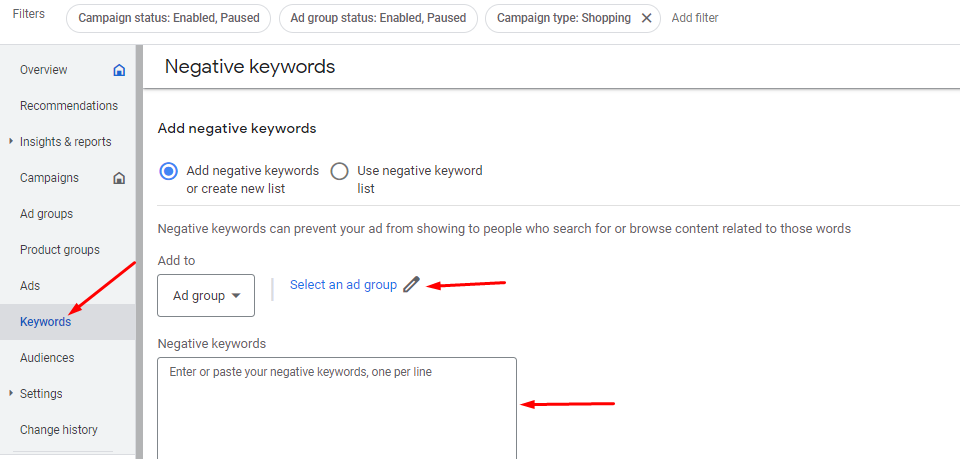960x459 pixels.
Task: Click the home icon beside Overview
Action: [120, 70]
